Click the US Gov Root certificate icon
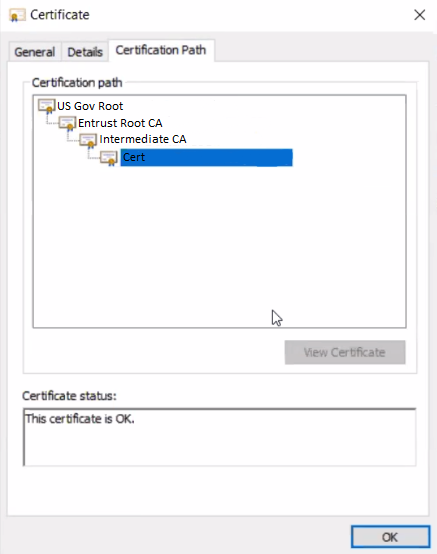Screen dimensions: 437x554 (x=47, y=106)
